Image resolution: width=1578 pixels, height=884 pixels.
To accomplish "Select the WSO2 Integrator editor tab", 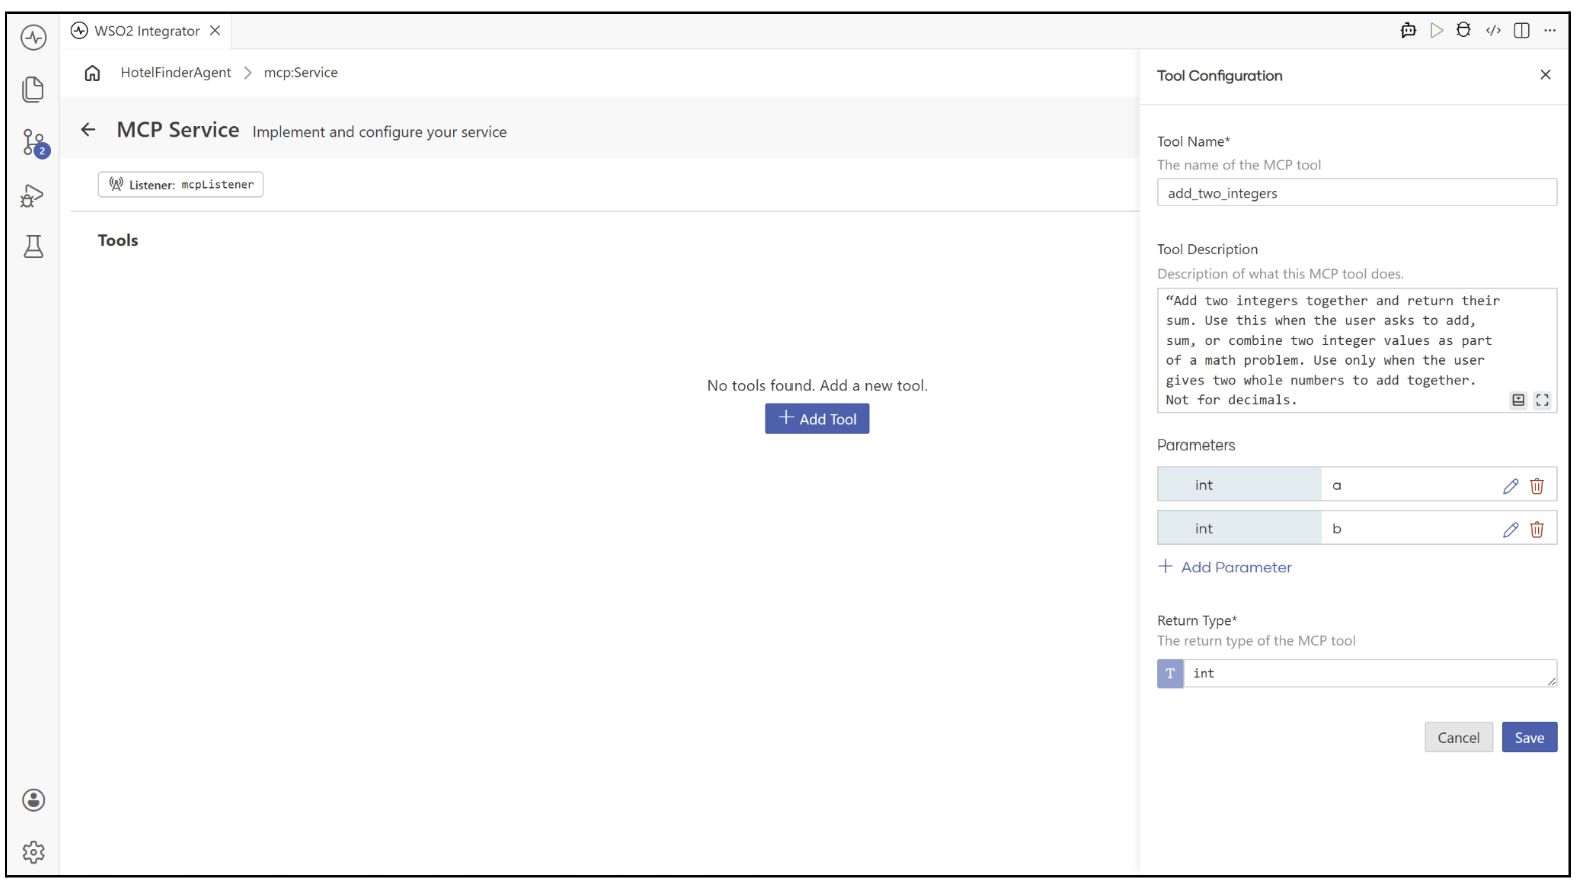I will click(147, 31).
